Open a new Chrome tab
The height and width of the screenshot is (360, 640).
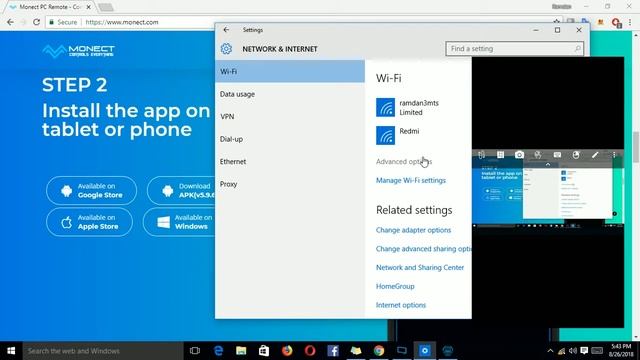pyautogui.click(x=105, y=7)
